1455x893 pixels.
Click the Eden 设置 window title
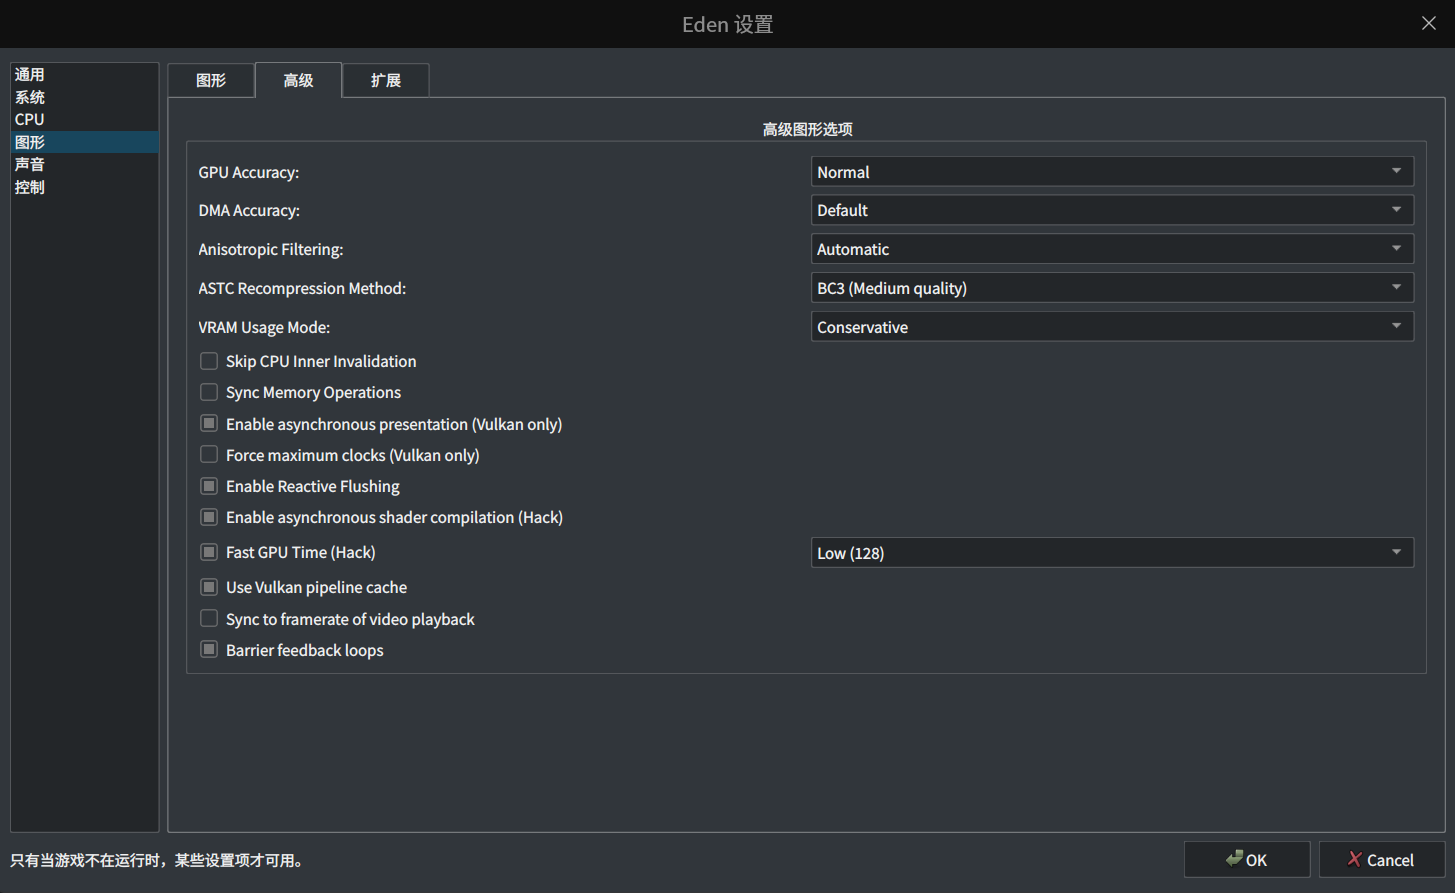click(x=728, y=24)
